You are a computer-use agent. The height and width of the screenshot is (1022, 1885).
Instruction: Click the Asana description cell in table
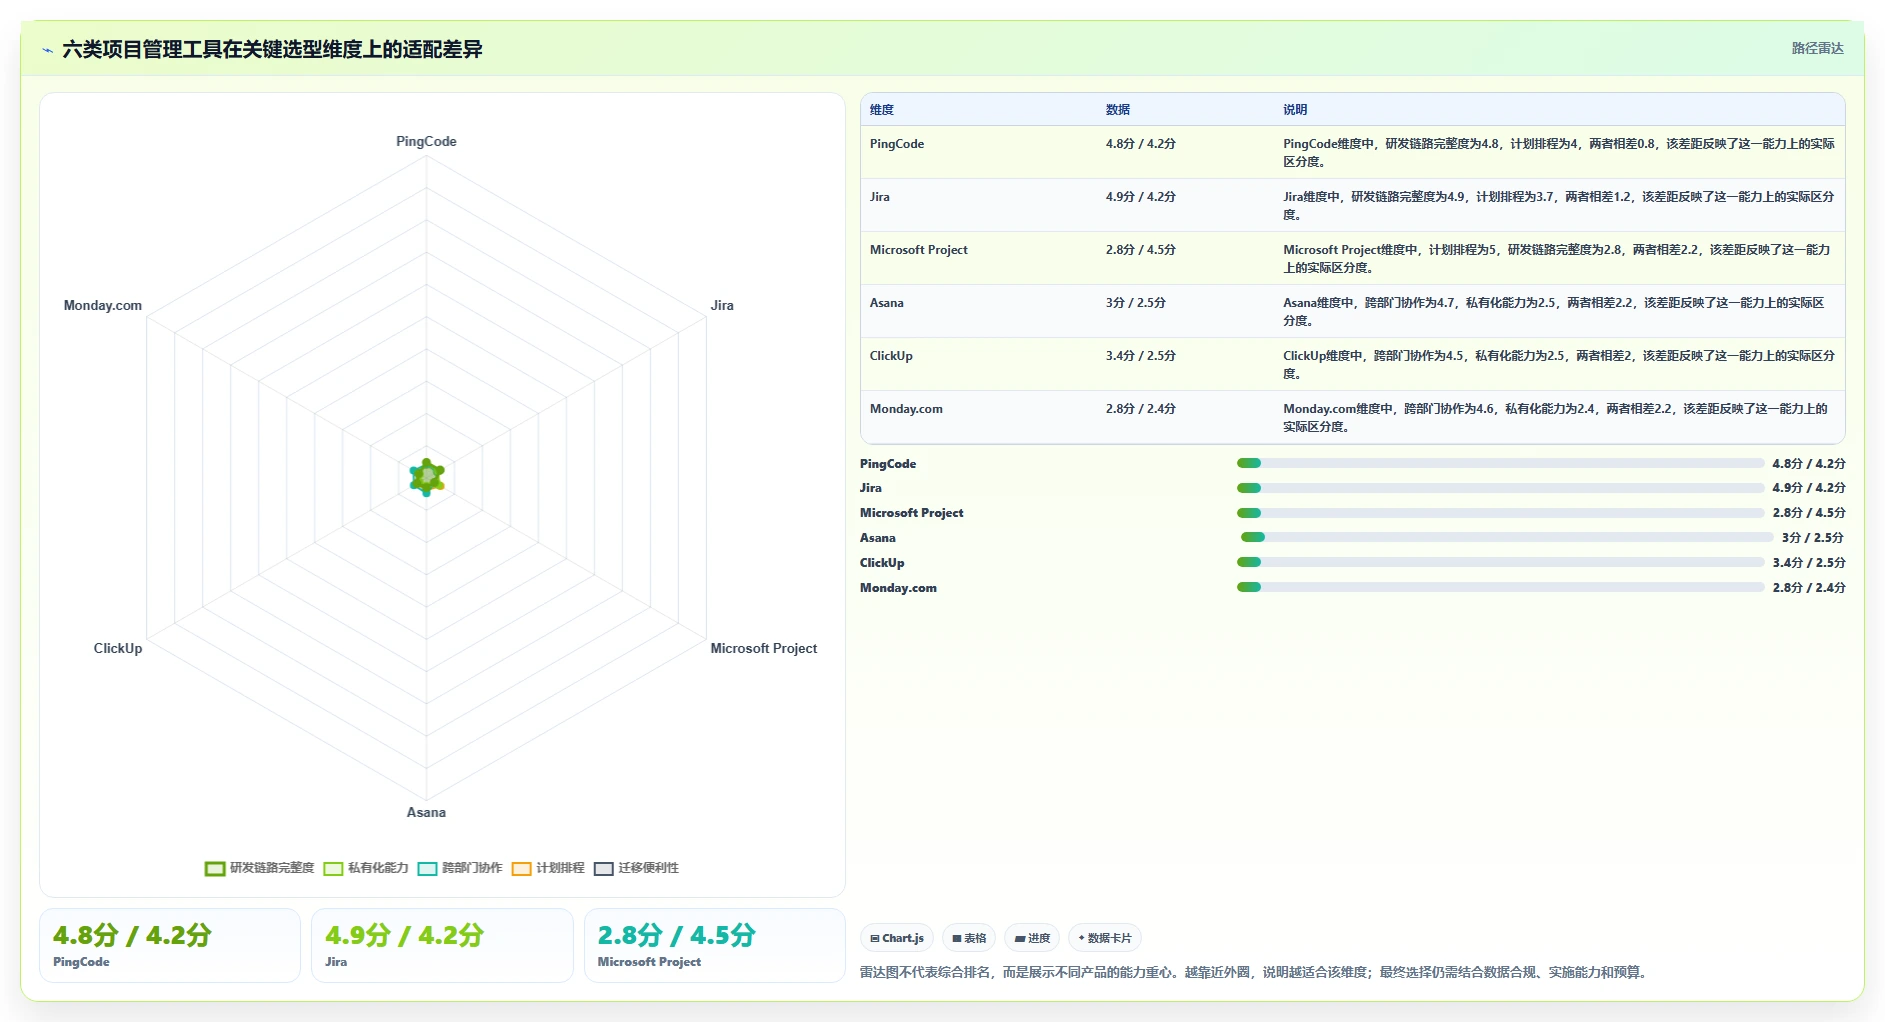pyautogui.click(x=1559, y=311)
